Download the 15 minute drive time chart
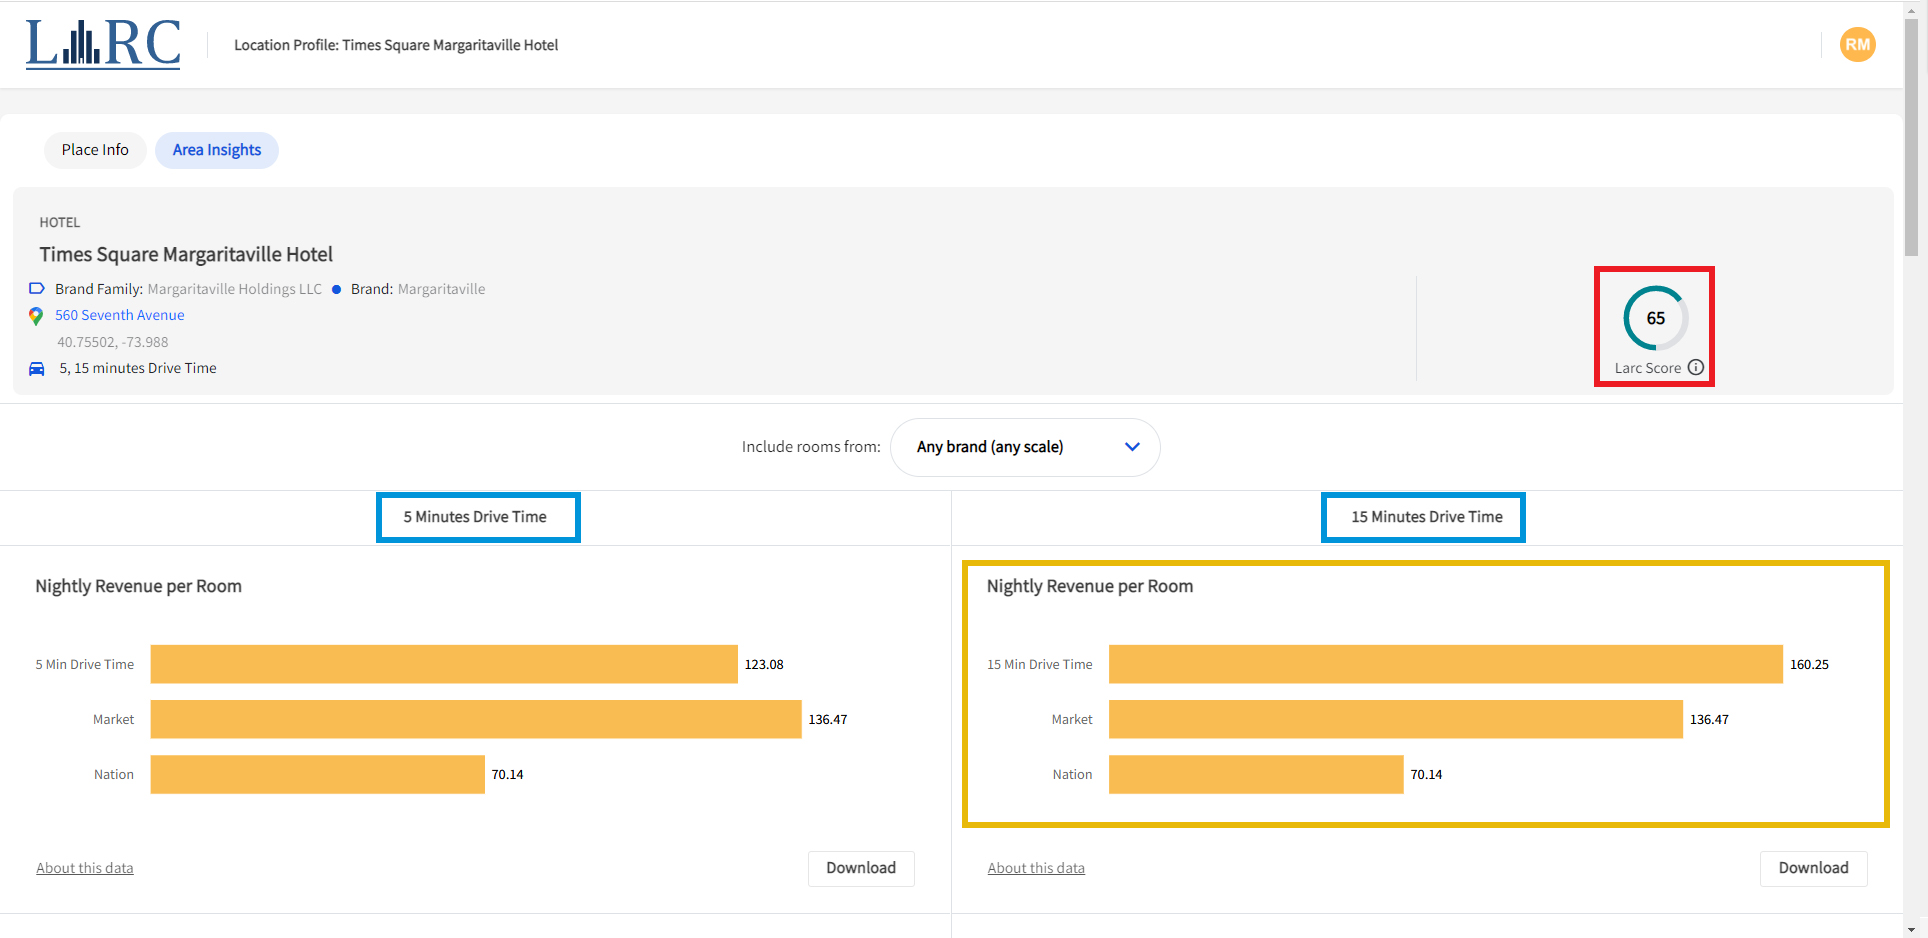The image size is (1928, 938). 1812,868
